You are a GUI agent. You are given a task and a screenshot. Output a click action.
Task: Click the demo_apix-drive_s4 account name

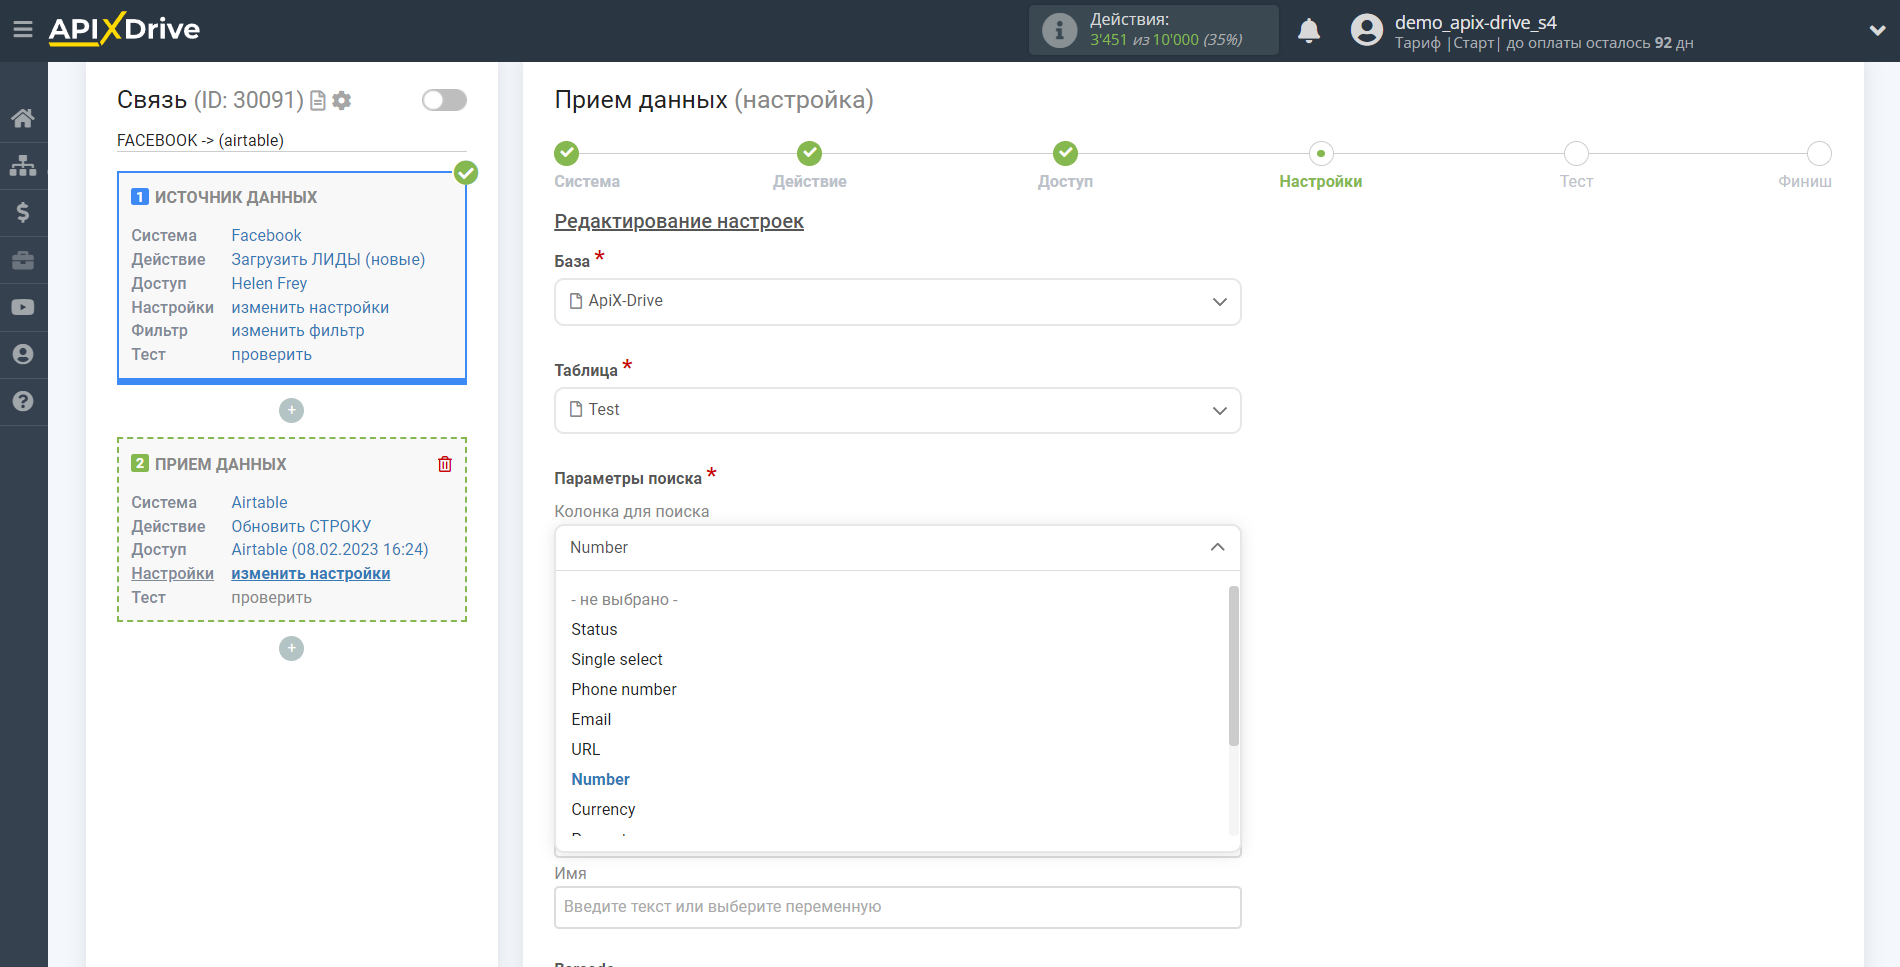click(1476, 22)
